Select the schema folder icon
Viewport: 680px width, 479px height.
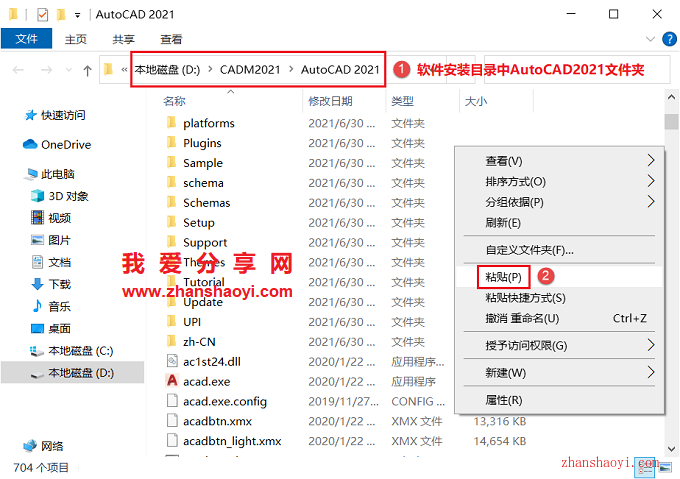172,182
